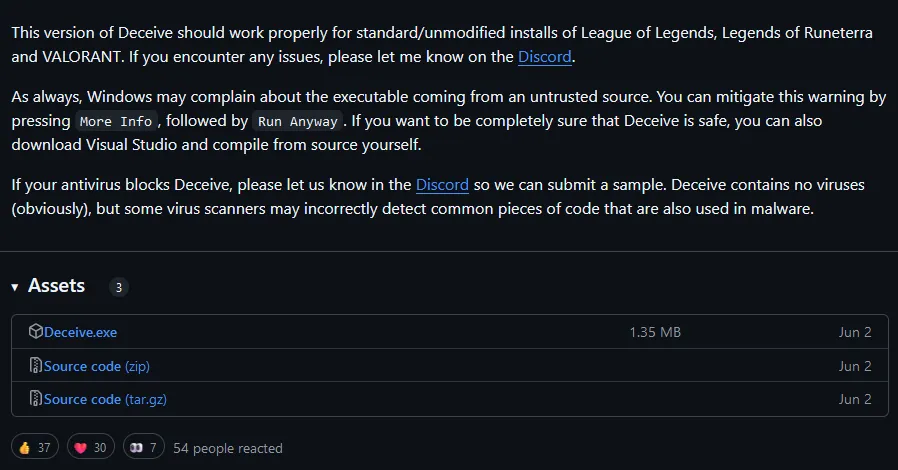The height and width of the screenshot is (470, 898).
Task: Download the Deceive.exe file
Action: click(80, 332)
